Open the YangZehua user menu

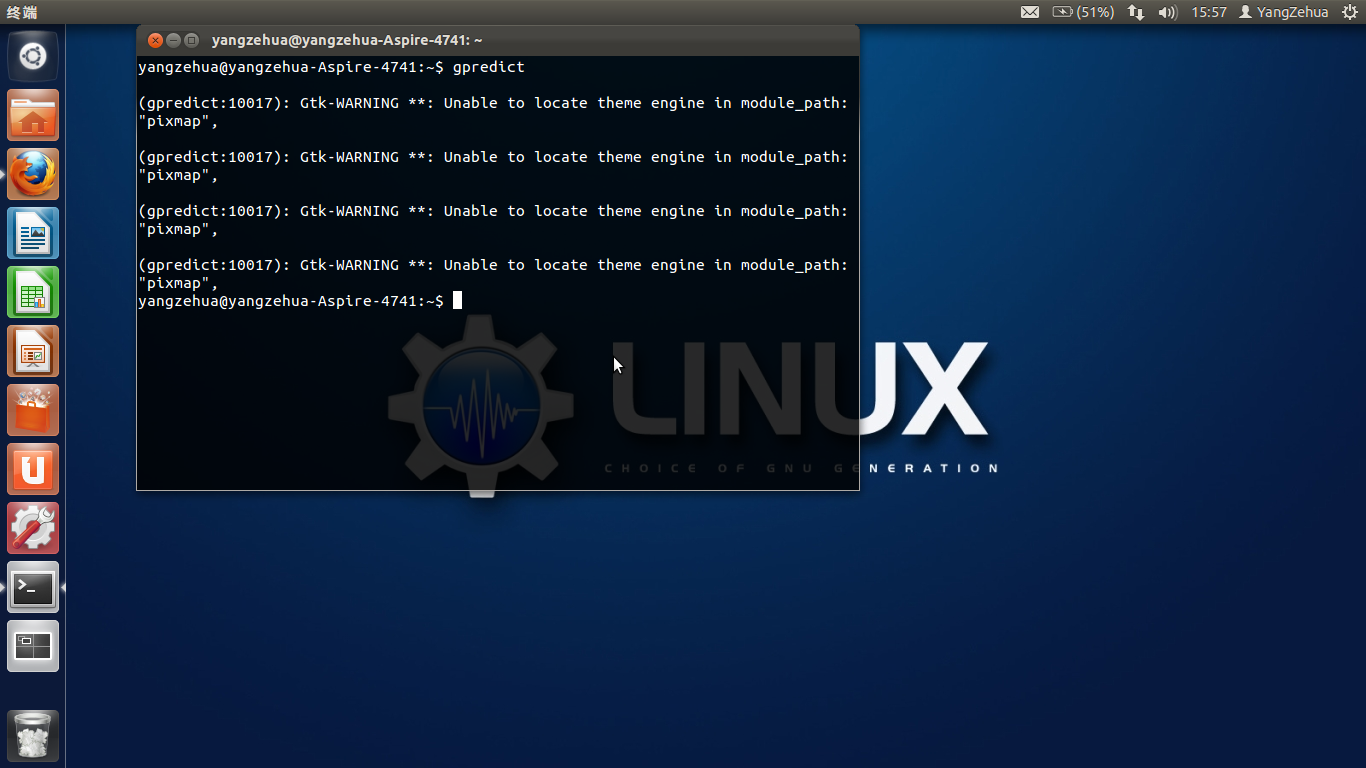click(1284, 12)
